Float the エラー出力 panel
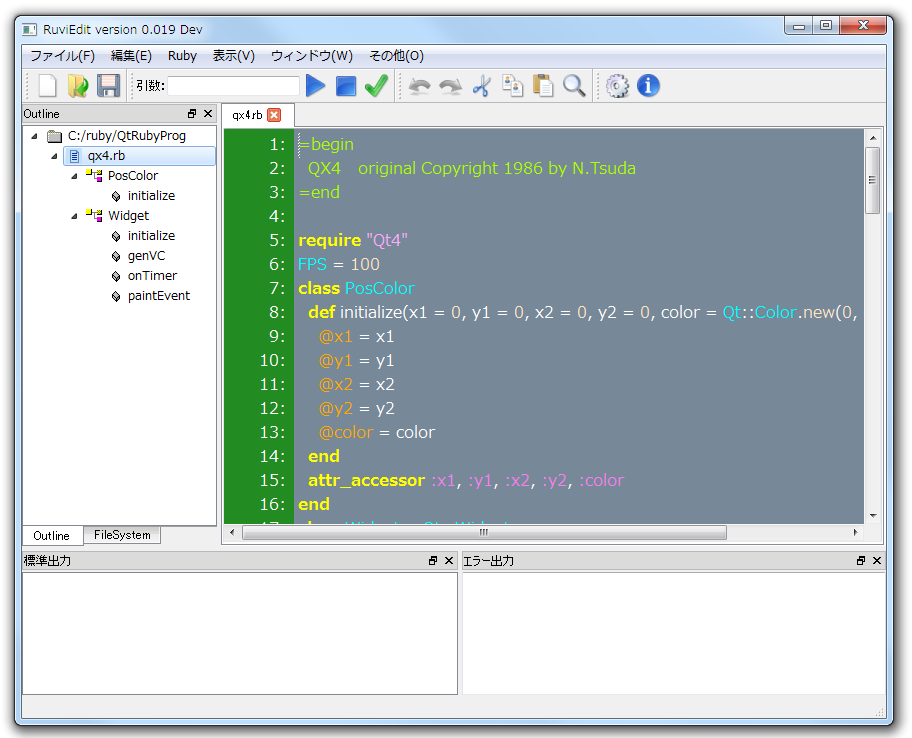The image size is (912, 738). coord(861,561)
